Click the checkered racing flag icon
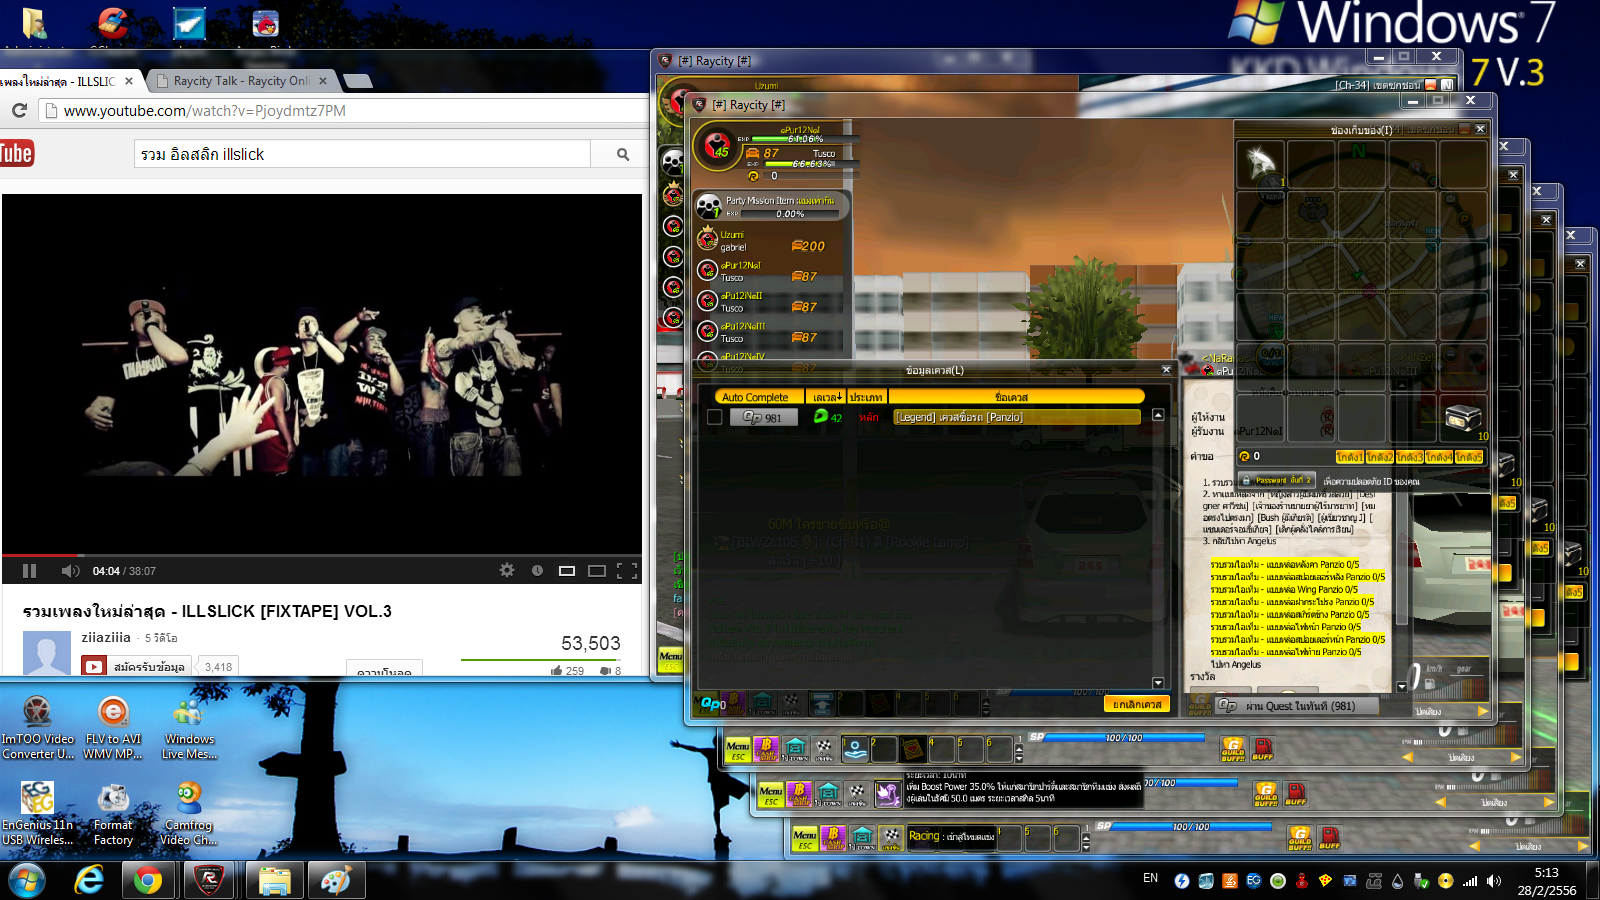This screenshot has width=1600, height=900. click(x=824, y=750)
